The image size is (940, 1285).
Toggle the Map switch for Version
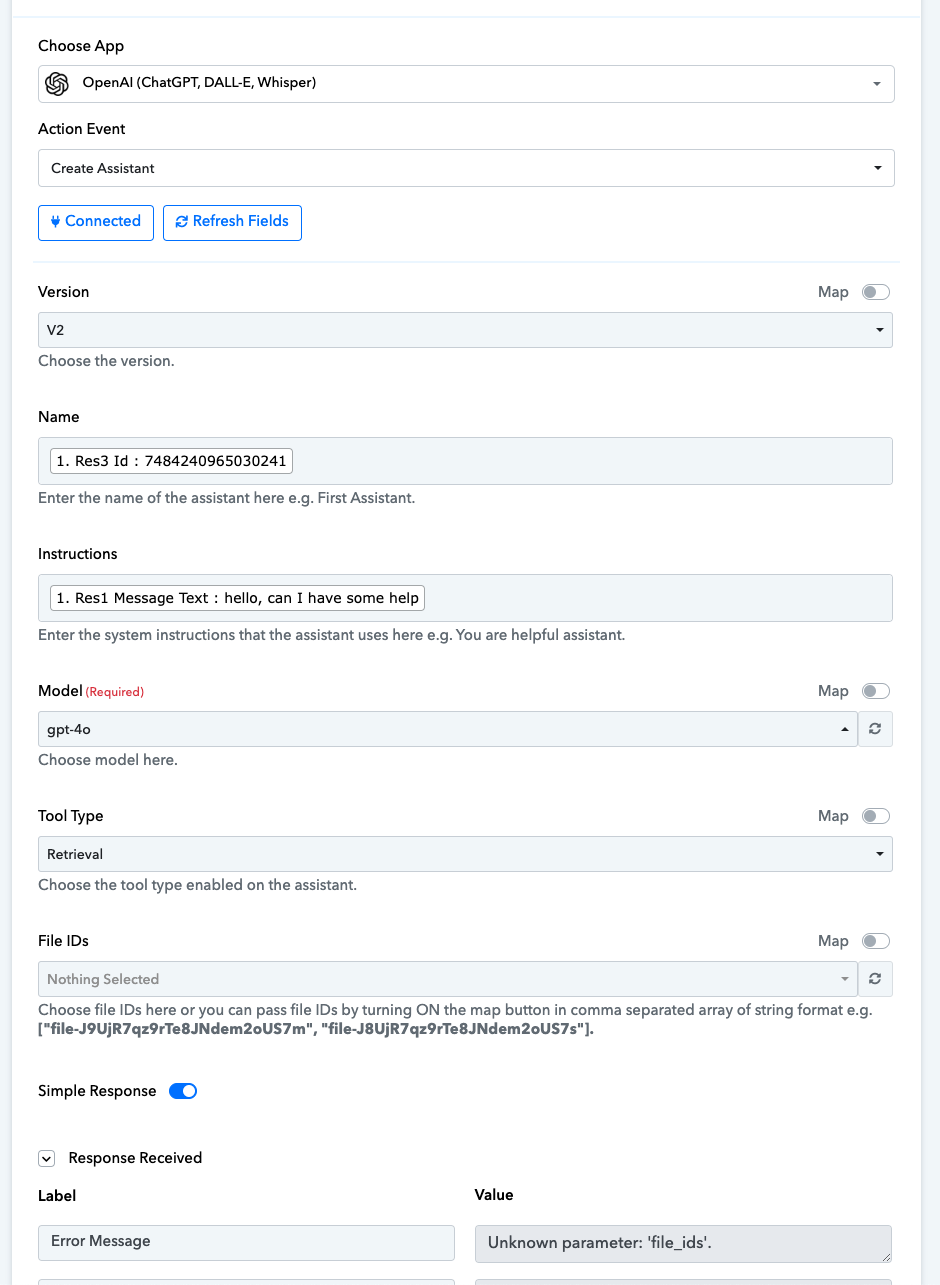tap(876, 292)
